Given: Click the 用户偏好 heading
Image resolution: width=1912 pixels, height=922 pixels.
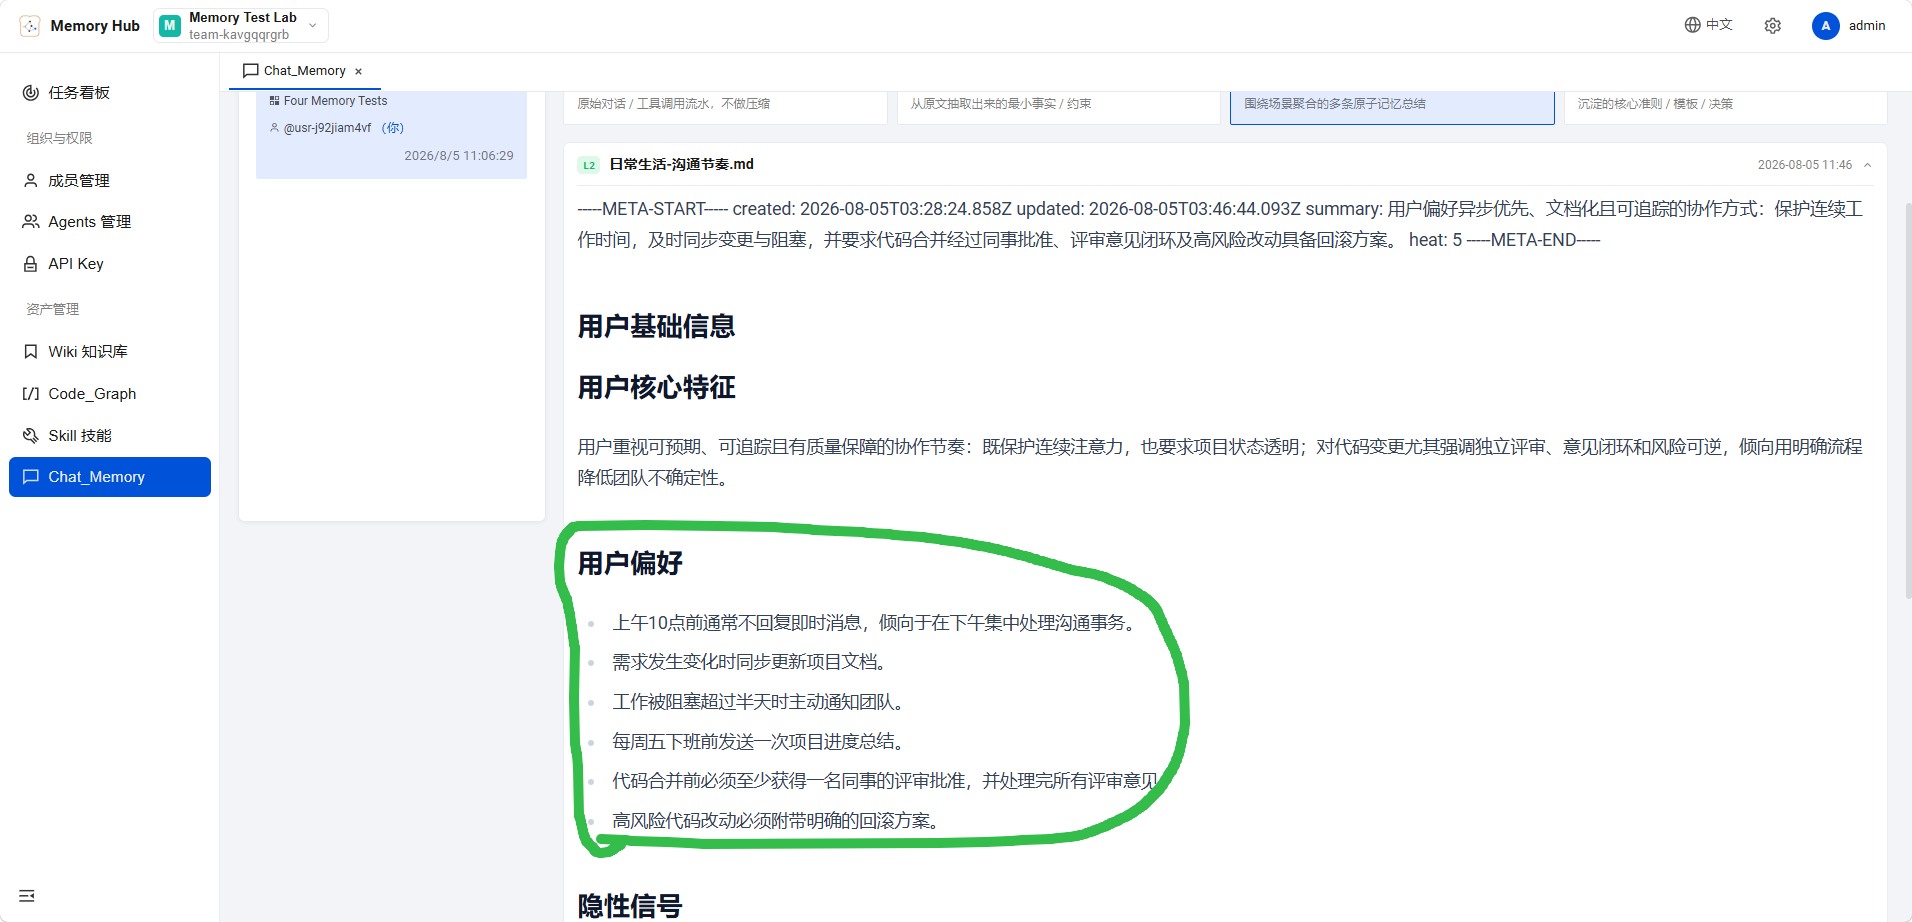Looking at the screenshot, I should (x=630, y=564).
